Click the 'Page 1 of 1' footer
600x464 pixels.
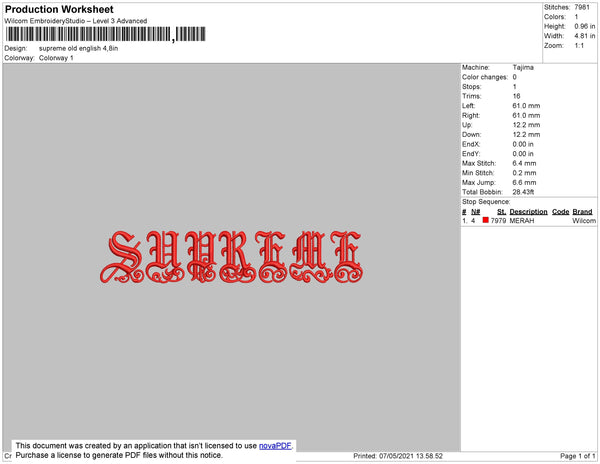(x=578, y=456)
